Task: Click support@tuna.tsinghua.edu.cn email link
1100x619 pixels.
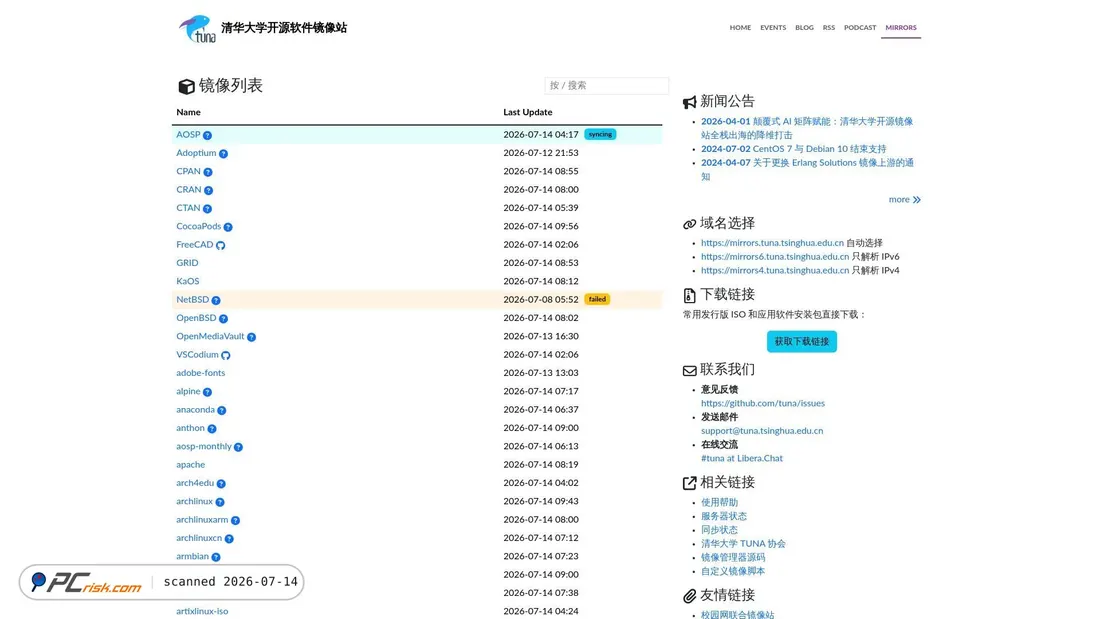Action: 762,431
